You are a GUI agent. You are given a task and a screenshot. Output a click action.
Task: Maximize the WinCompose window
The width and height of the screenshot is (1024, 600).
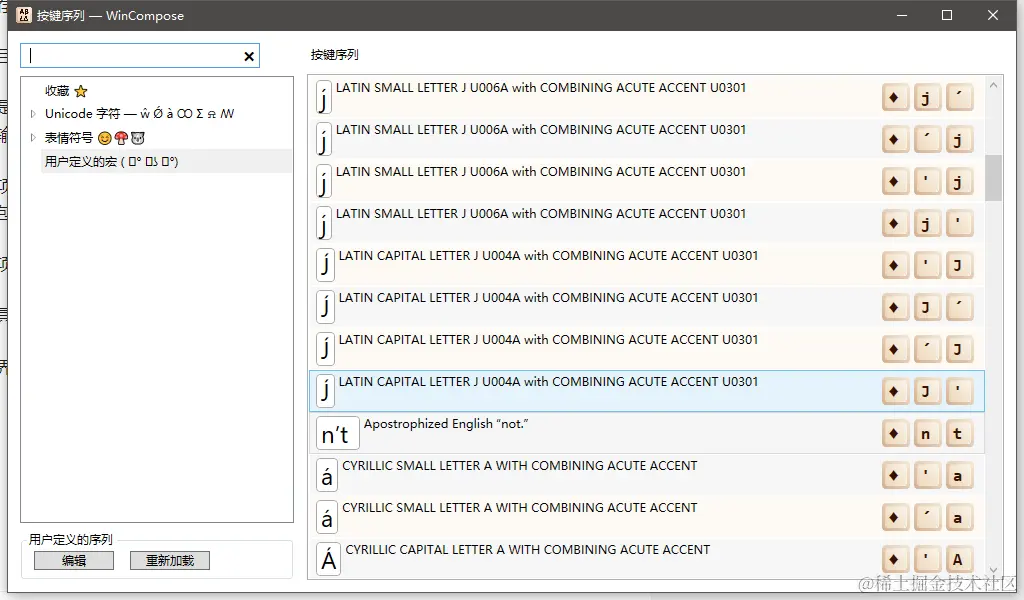coord(947,15)
